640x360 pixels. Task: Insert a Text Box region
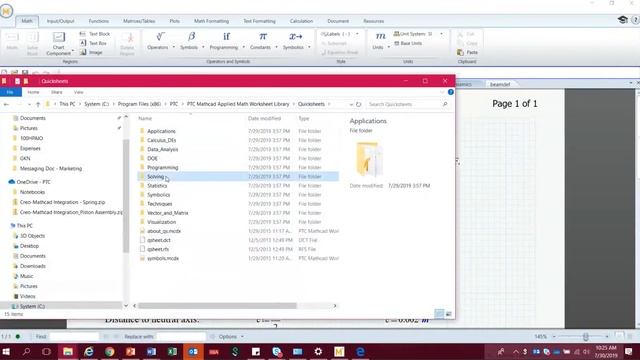(93, 43)
